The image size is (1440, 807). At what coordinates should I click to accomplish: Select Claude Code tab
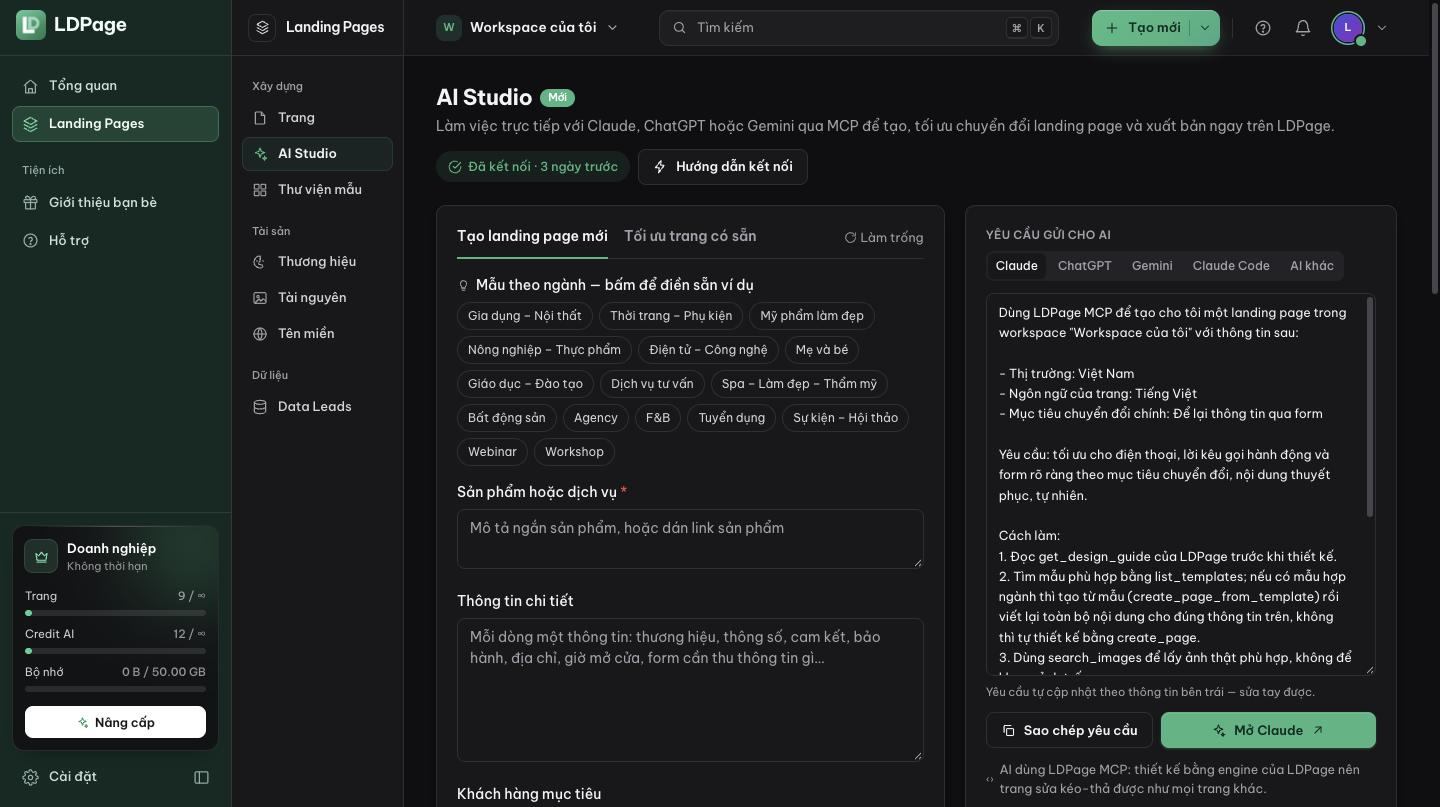[1231, 266]
